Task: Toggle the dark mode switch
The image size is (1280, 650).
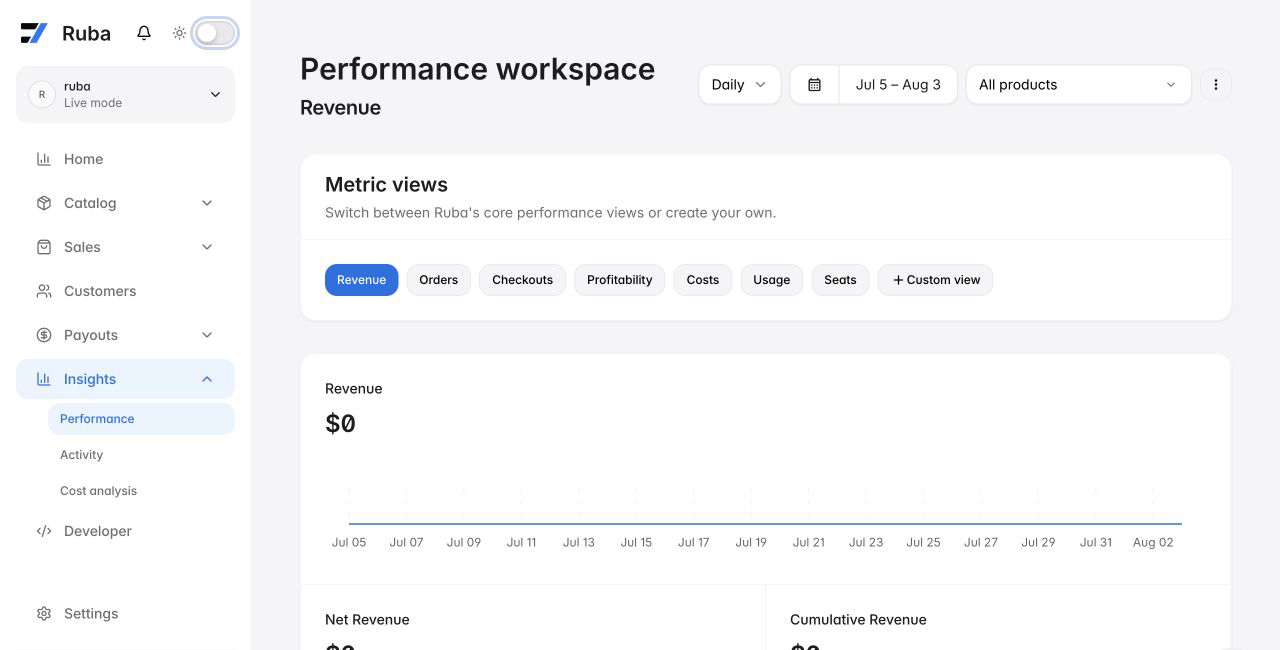Action: (x=215, y=33)
